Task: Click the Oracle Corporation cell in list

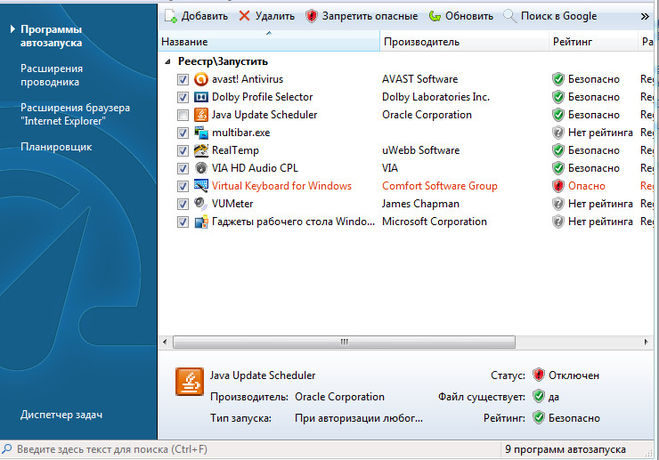Action: click(x=427, y=115)
